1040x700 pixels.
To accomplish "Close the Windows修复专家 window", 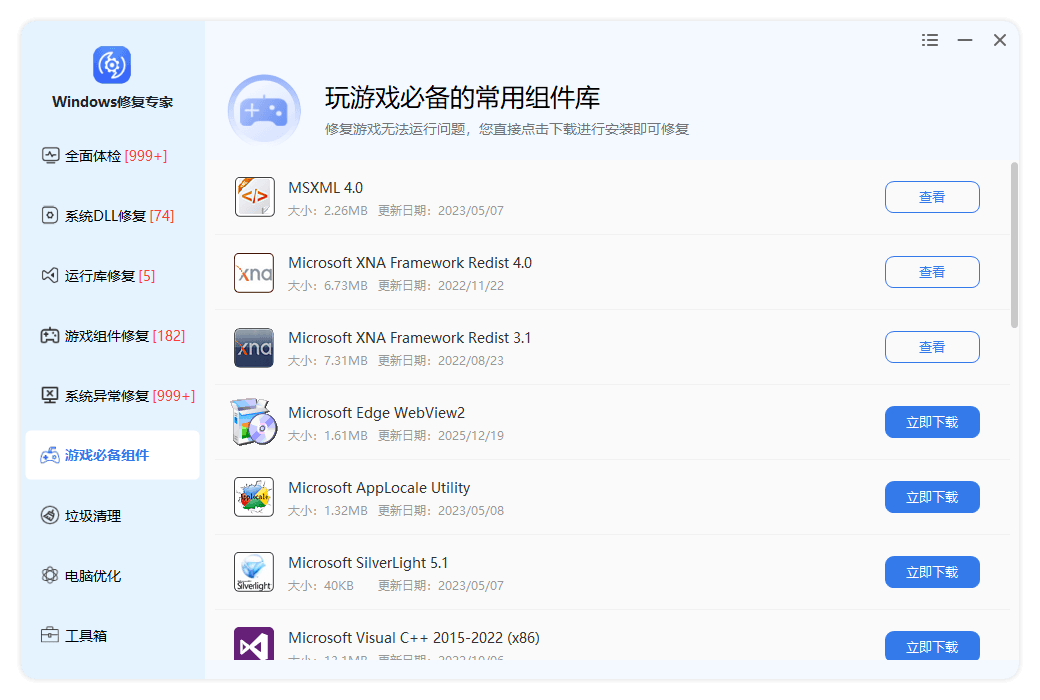I will click(1000, 40).
